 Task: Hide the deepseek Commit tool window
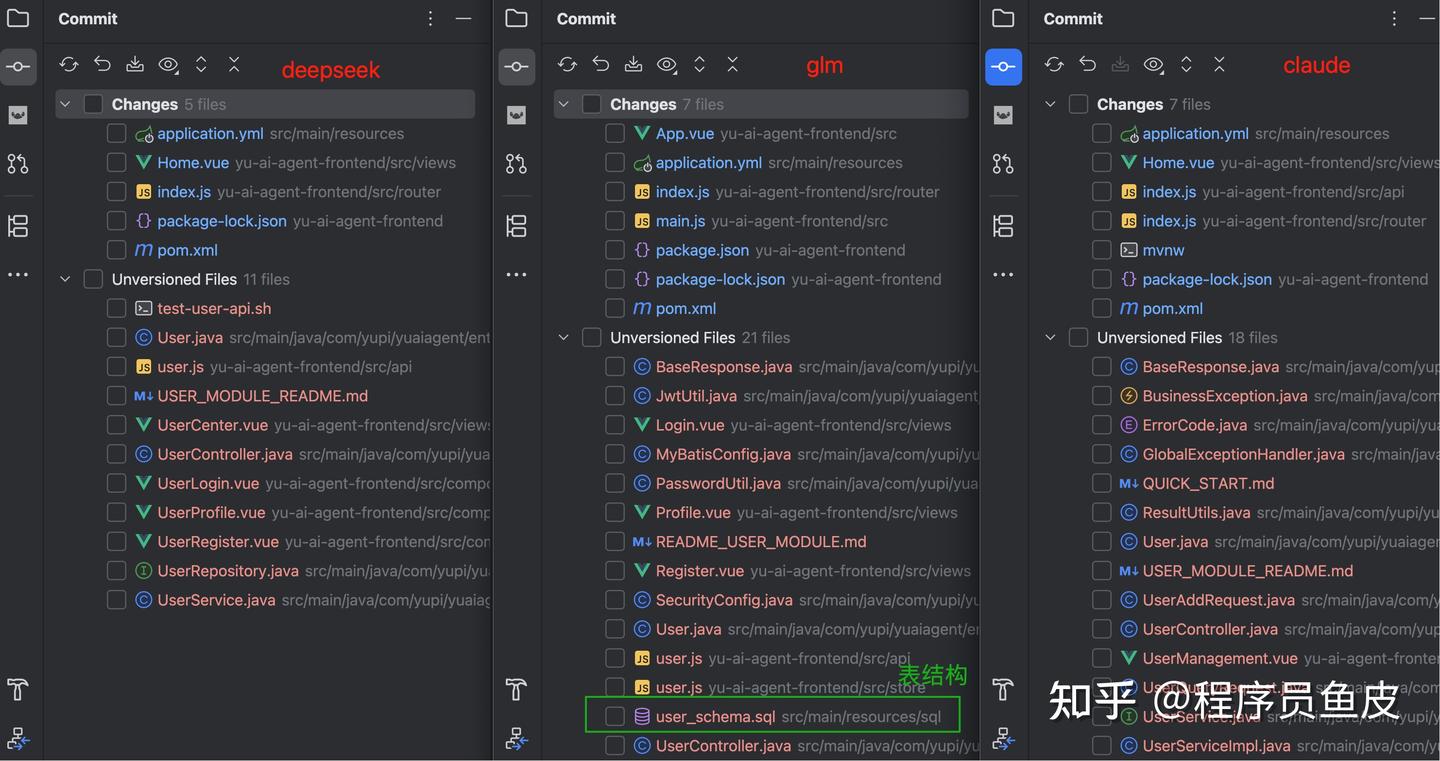pyautogui.click(x=463, y=19)
